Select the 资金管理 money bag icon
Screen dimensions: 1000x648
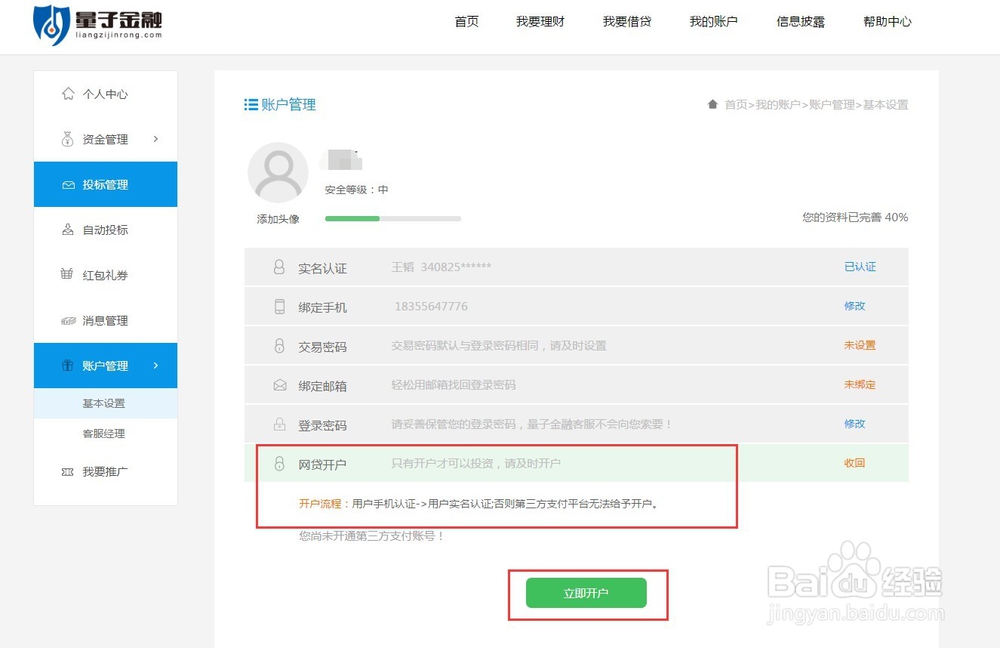[66, 139]
